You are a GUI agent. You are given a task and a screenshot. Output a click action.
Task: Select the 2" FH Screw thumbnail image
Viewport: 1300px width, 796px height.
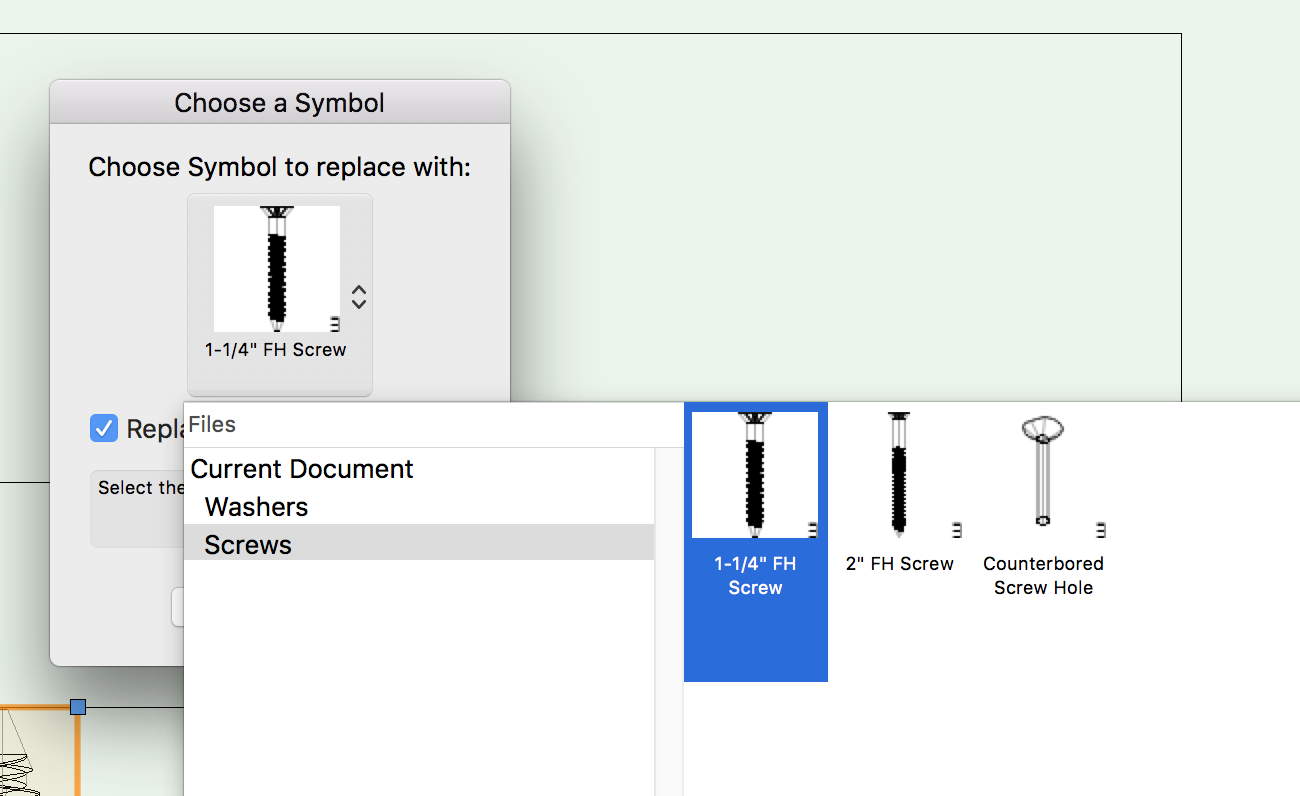[898, 472]
